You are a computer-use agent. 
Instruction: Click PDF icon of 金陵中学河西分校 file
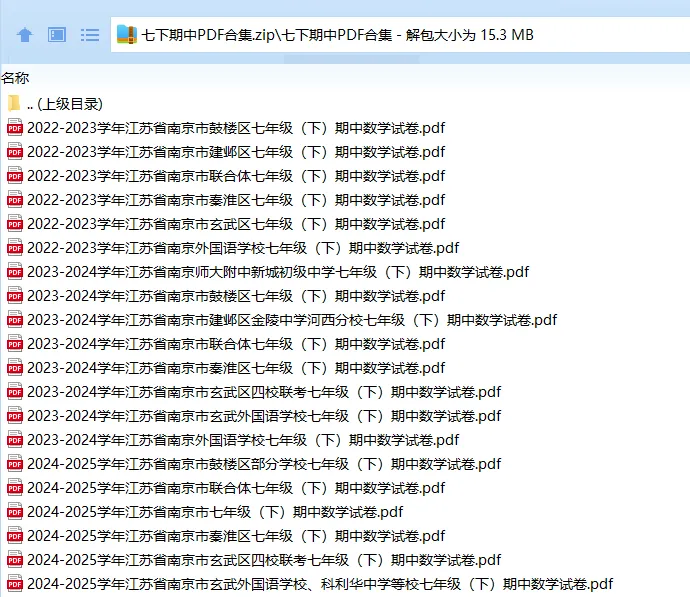point(15,319)
